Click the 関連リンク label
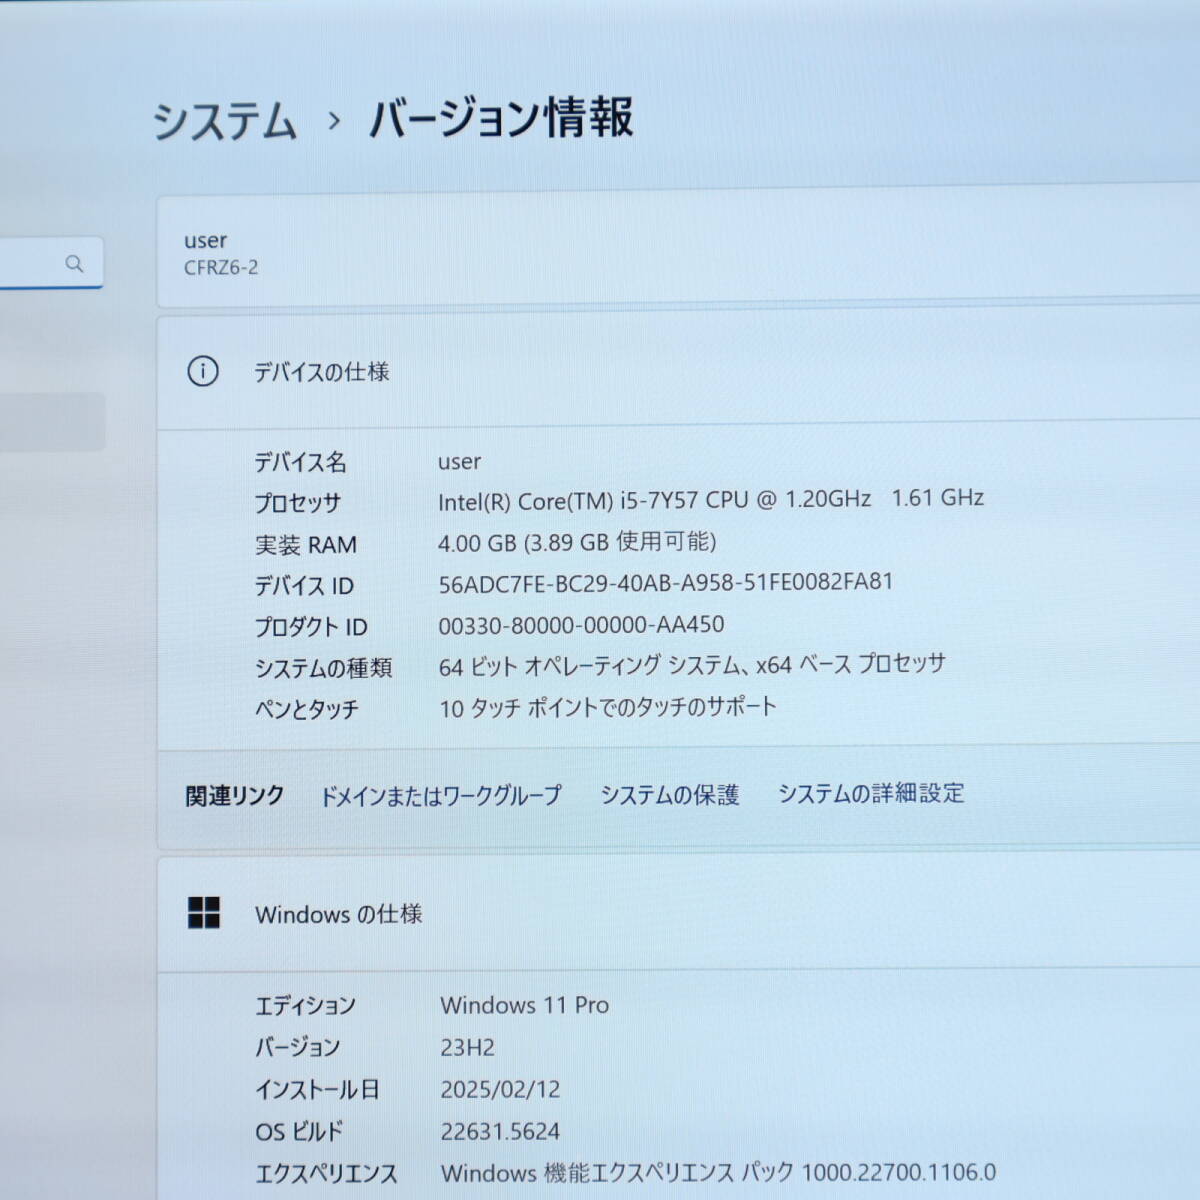1200x1200 pixels. (235, 796)
